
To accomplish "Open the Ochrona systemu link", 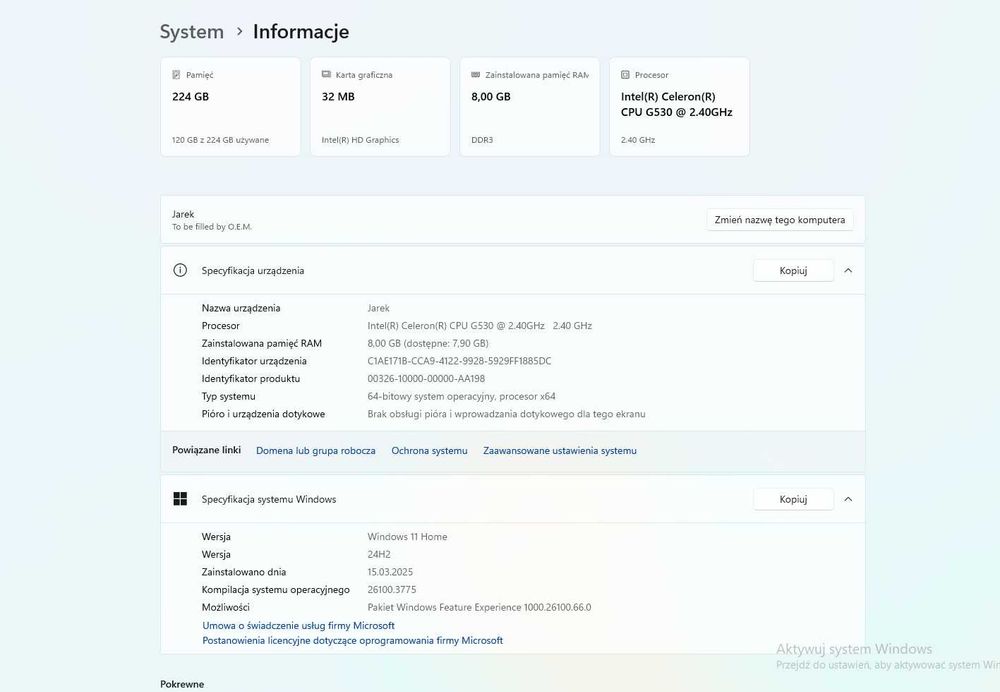I will 429,451.
